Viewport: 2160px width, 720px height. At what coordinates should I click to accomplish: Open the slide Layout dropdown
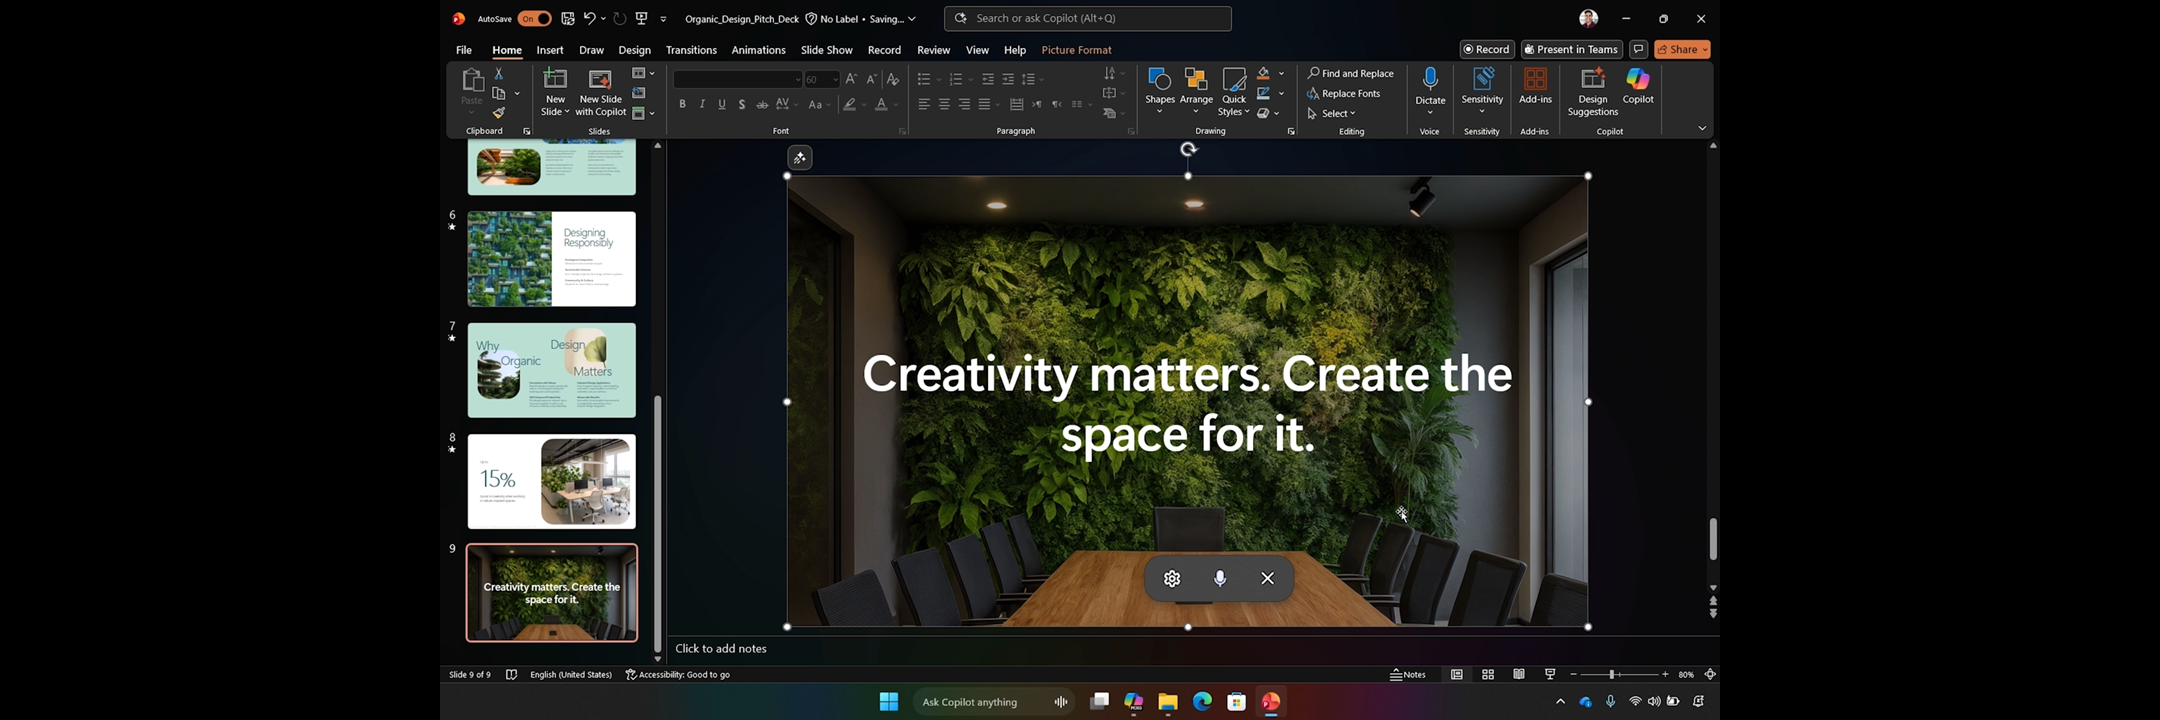point(643,73)
